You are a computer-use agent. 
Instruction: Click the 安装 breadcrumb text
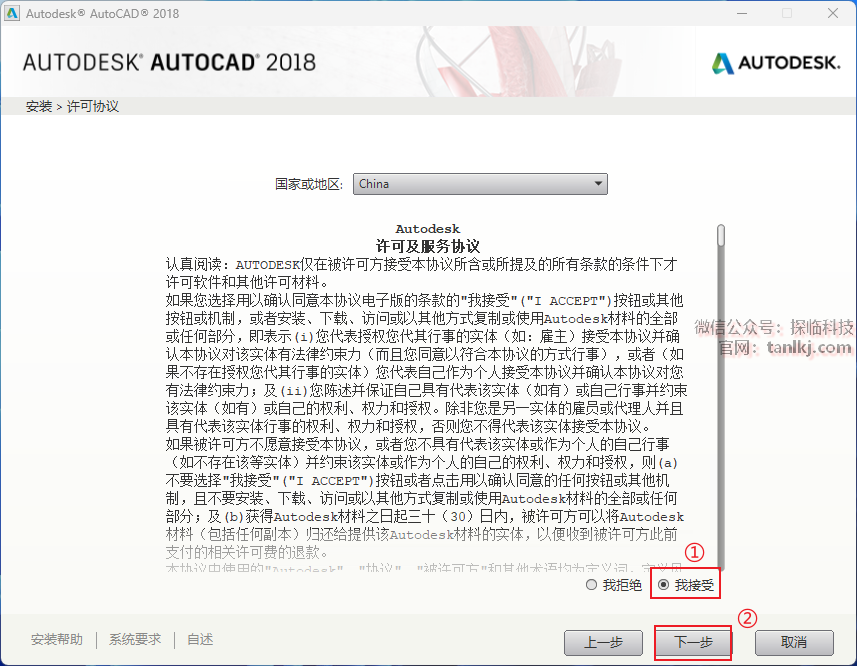pyautogui.click(x=39, y=106)
